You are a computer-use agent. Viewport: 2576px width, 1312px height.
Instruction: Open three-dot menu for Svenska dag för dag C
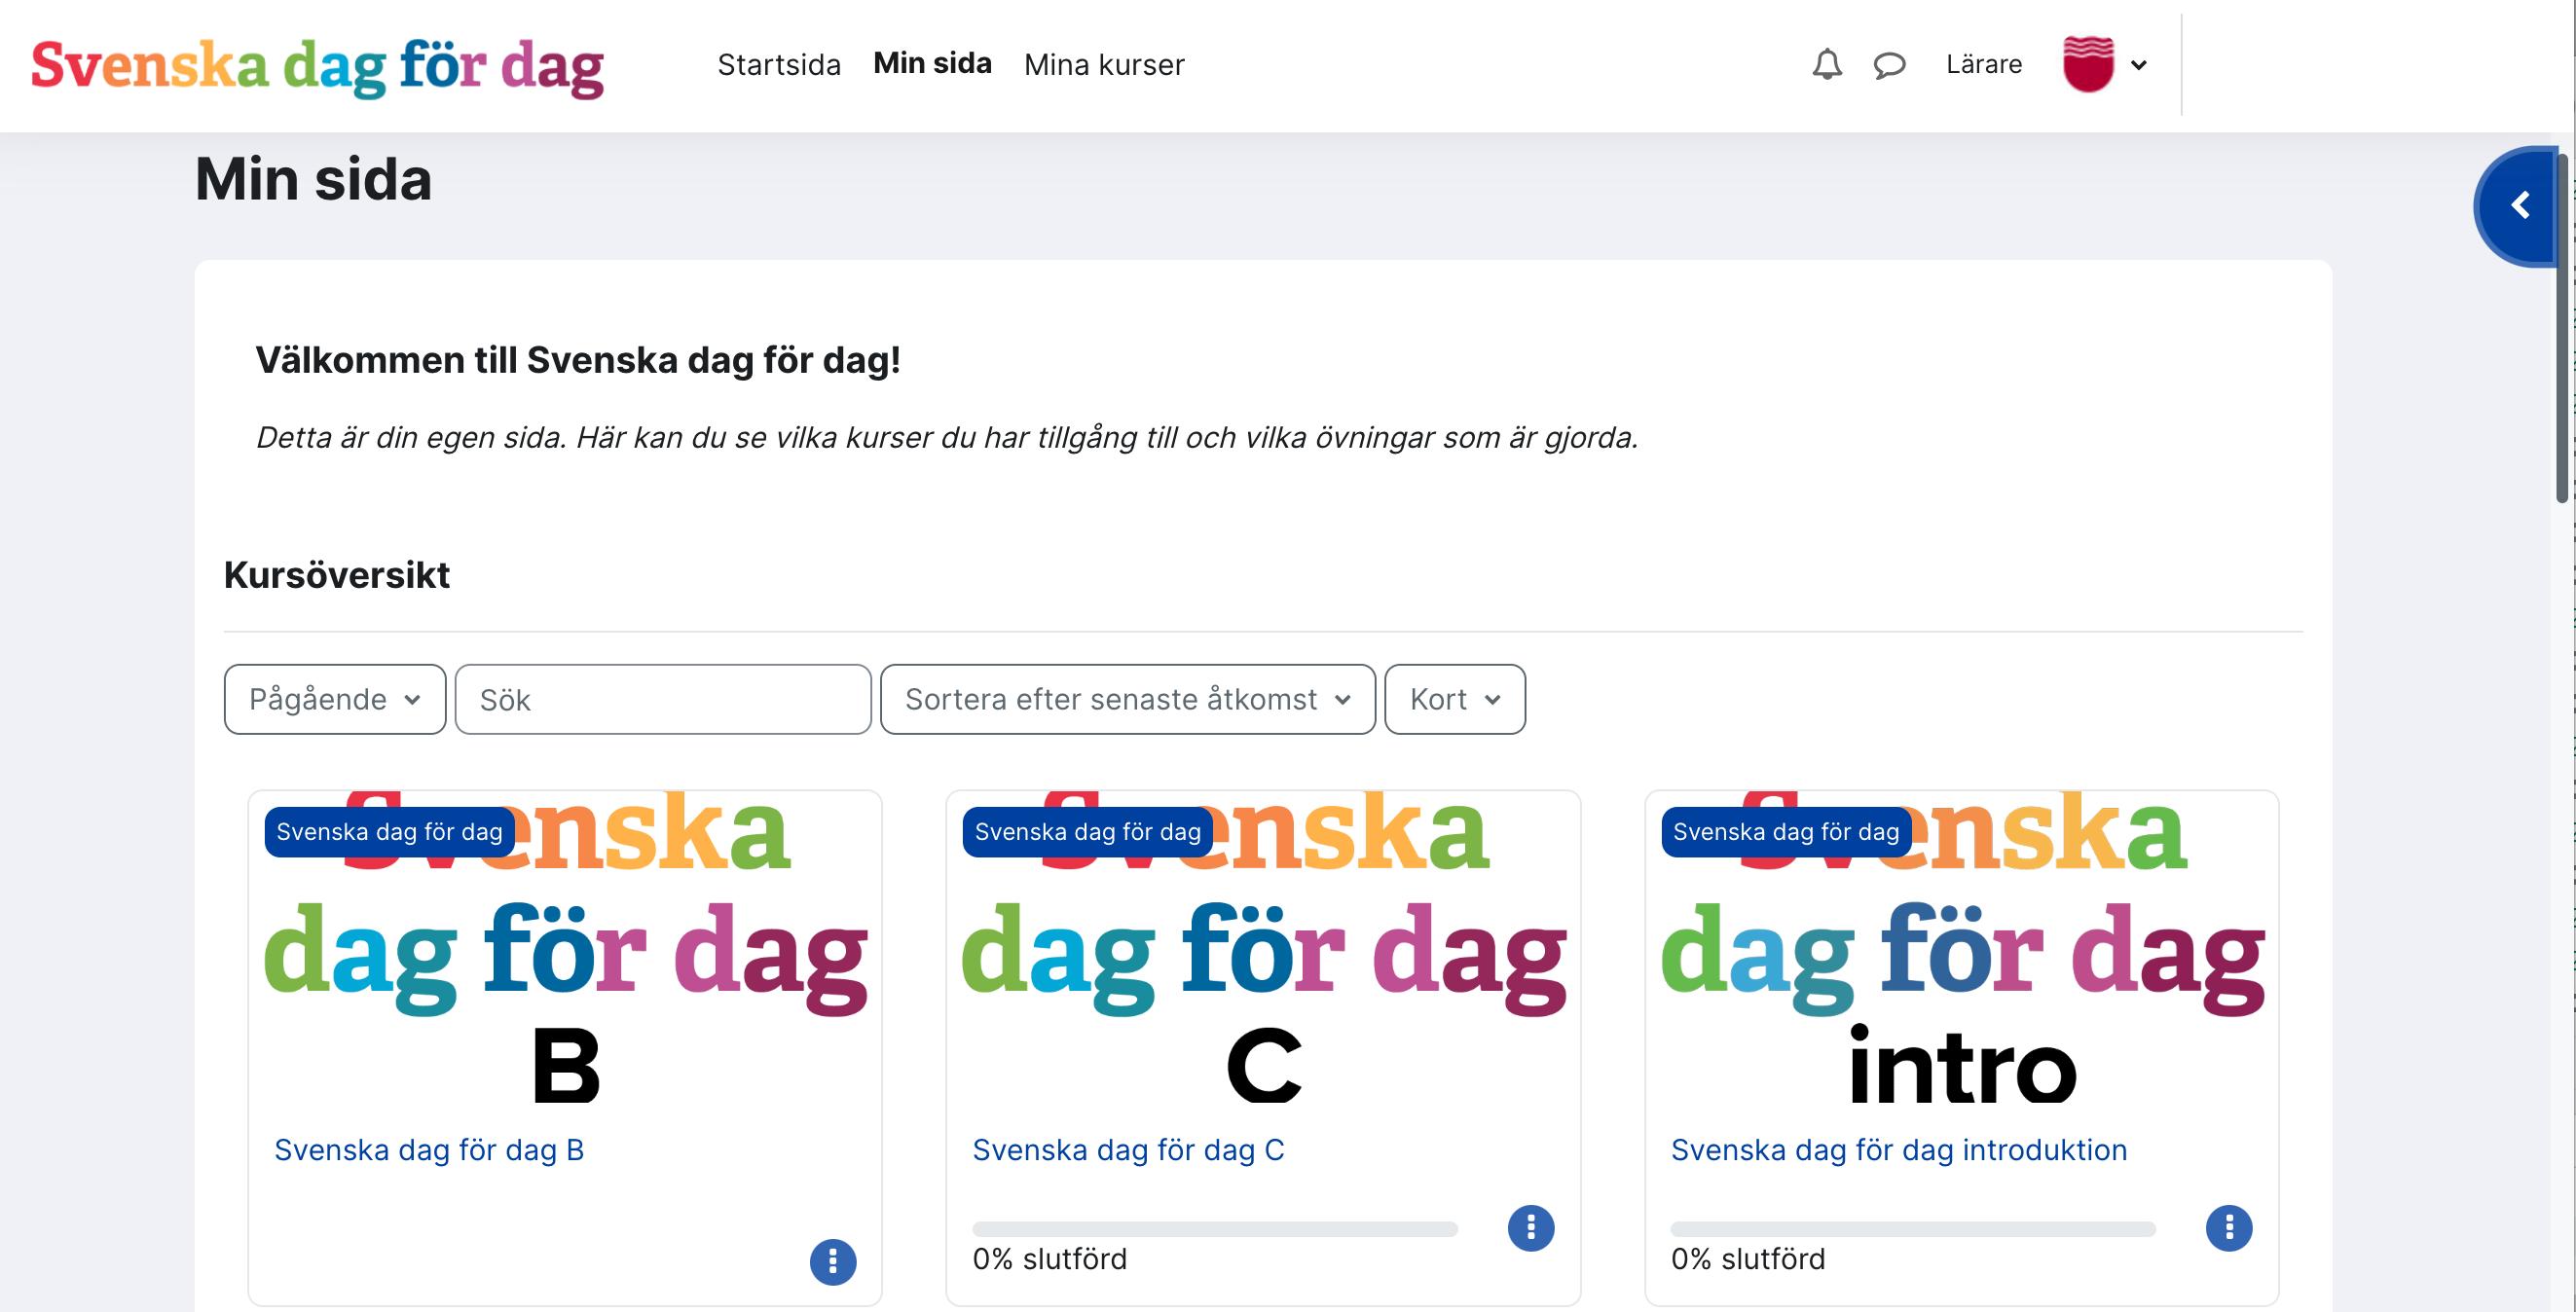pos(1530,1228)
